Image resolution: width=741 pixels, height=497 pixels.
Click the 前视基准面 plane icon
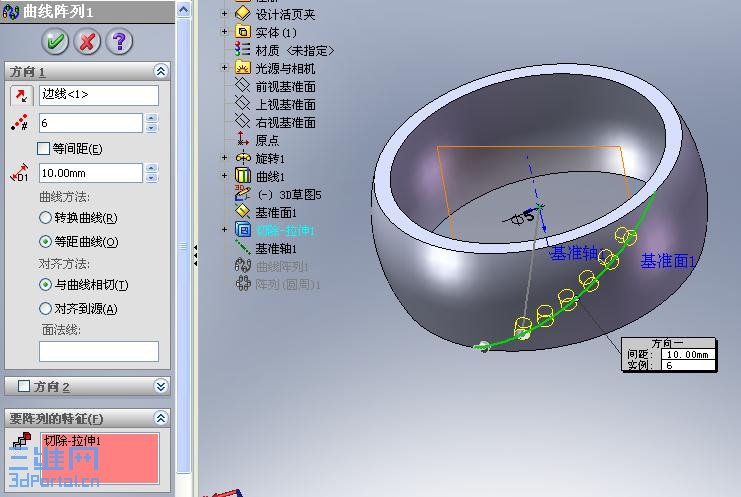click(242, 86)
